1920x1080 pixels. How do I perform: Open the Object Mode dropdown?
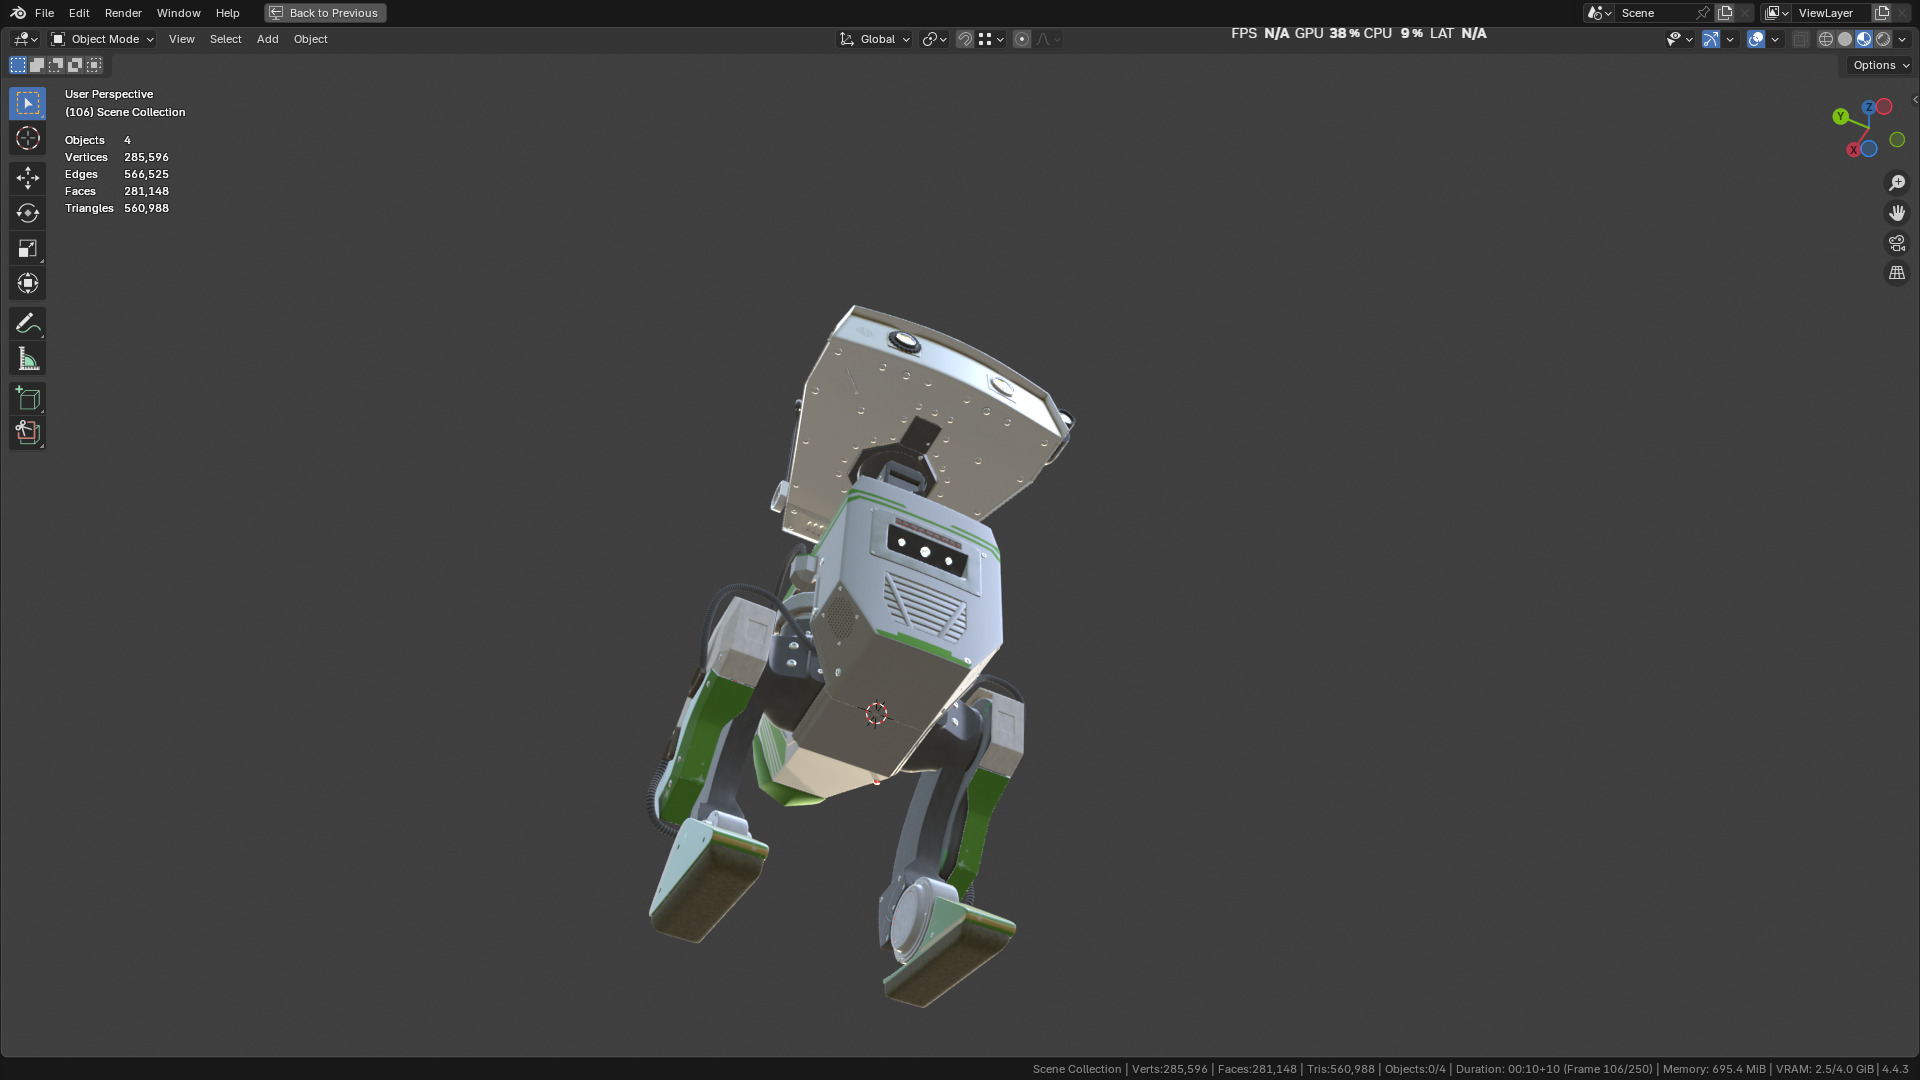(103, 39)
